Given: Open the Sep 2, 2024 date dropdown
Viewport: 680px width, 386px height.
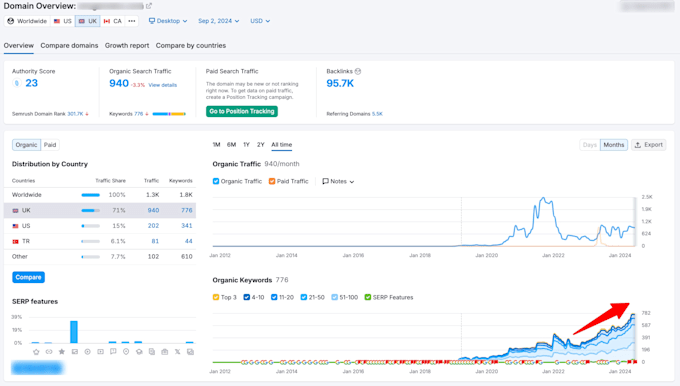Looking at the screenshot, I should [x=219, y=21].
